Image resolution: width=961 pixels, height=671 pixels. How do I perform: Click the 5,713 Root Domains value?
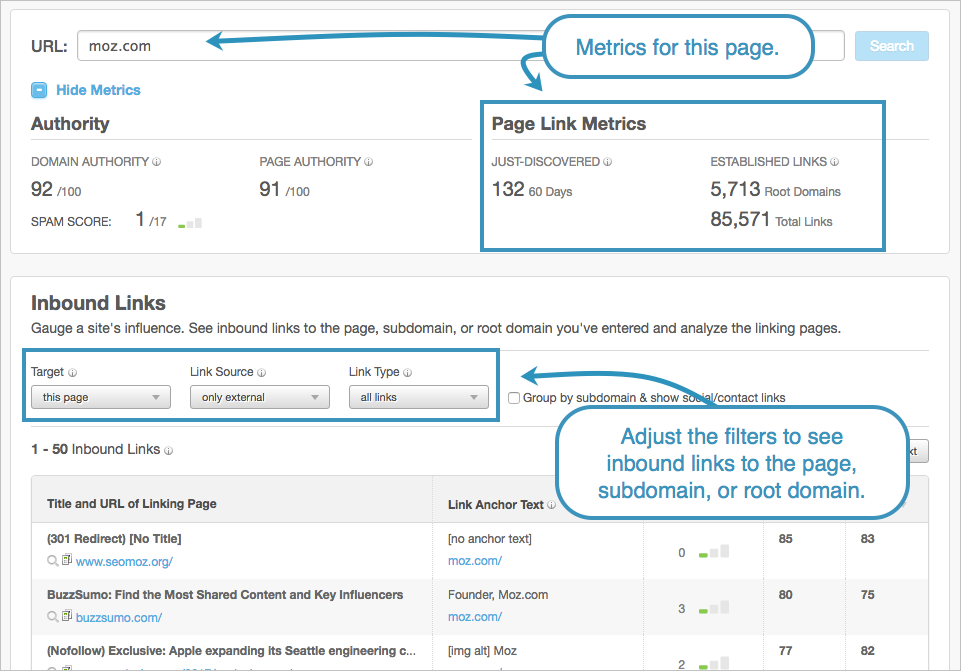pos(735,189)
